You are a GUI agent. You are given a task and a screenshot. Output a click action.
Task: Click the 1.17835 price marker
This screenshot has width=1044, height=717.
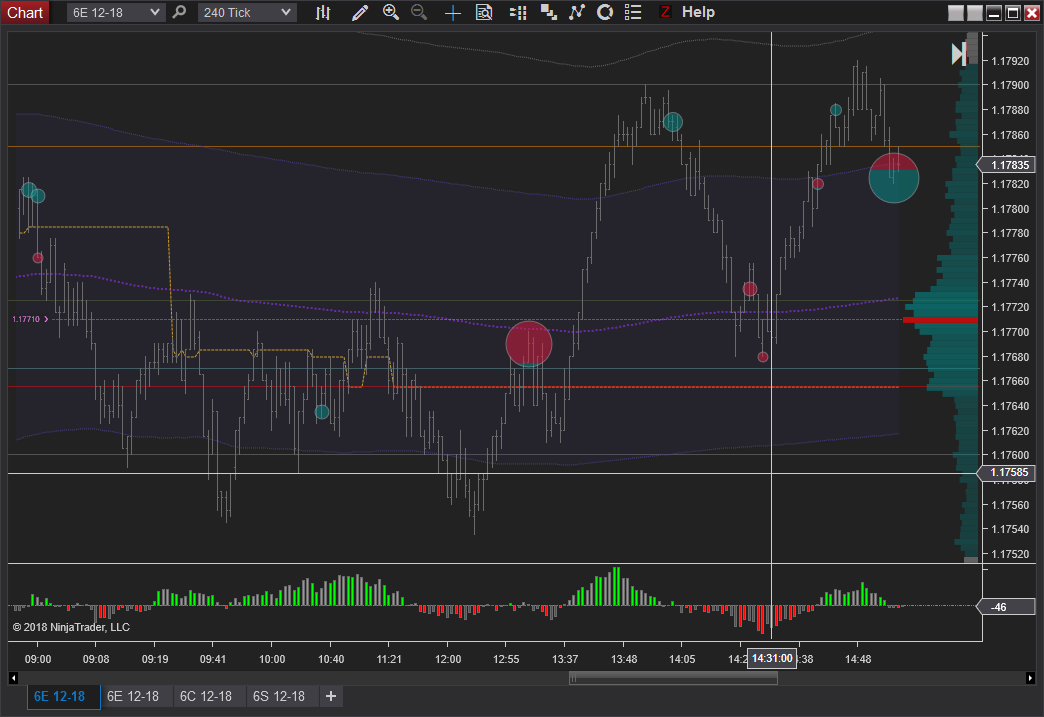tap(1007, 165)
